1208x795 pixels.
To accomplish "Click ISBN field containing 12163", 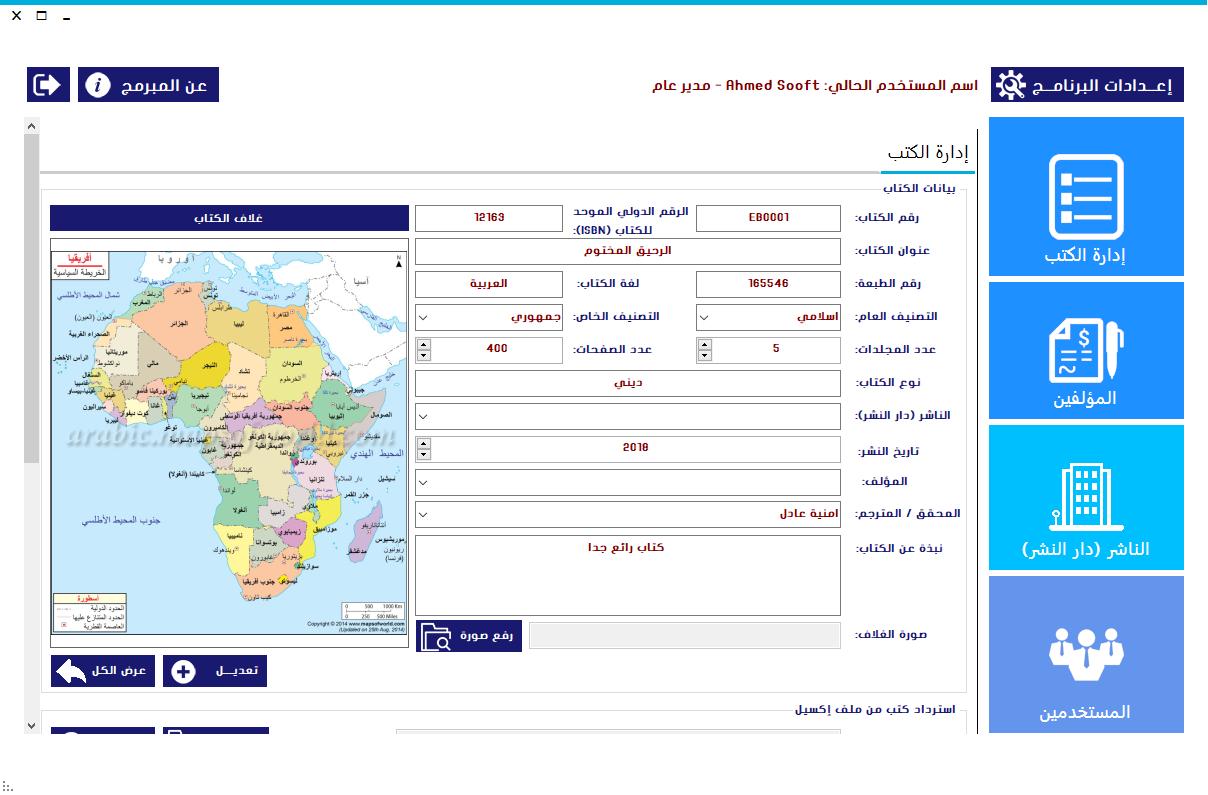I will coord(489,218).
